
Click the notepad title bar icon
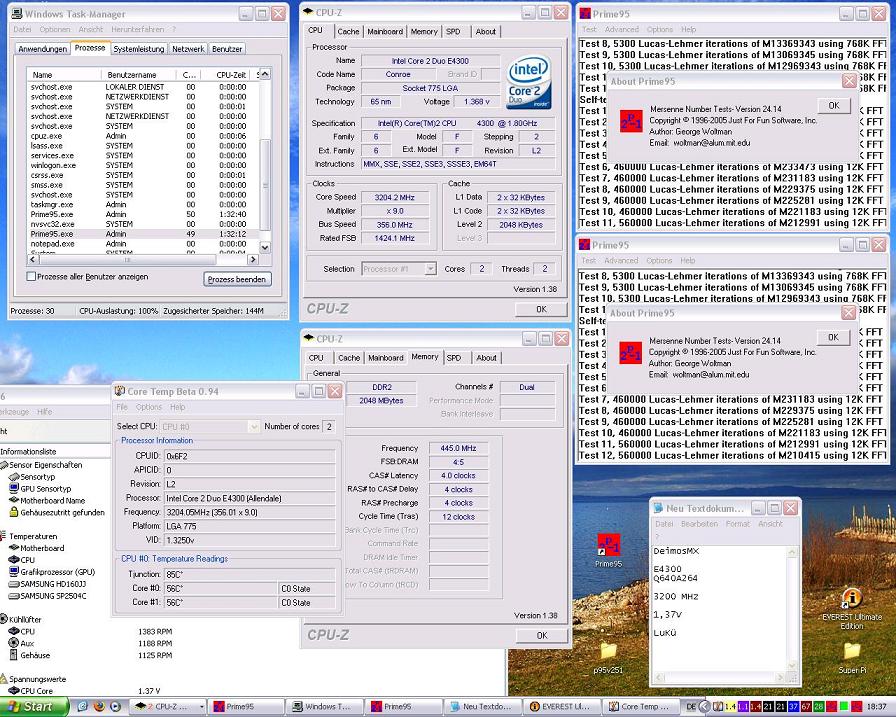pos(658,507)
